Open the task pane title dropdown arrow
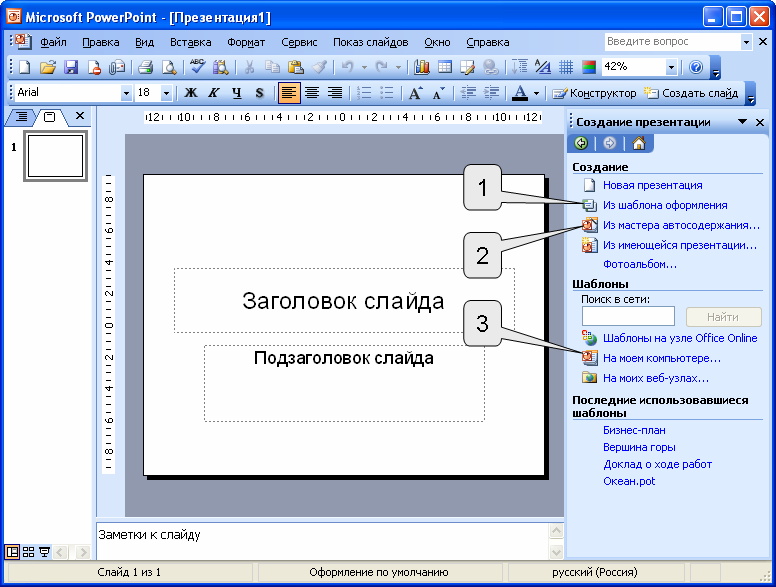This screenshot has height=587, width=776. coord(742,122)
